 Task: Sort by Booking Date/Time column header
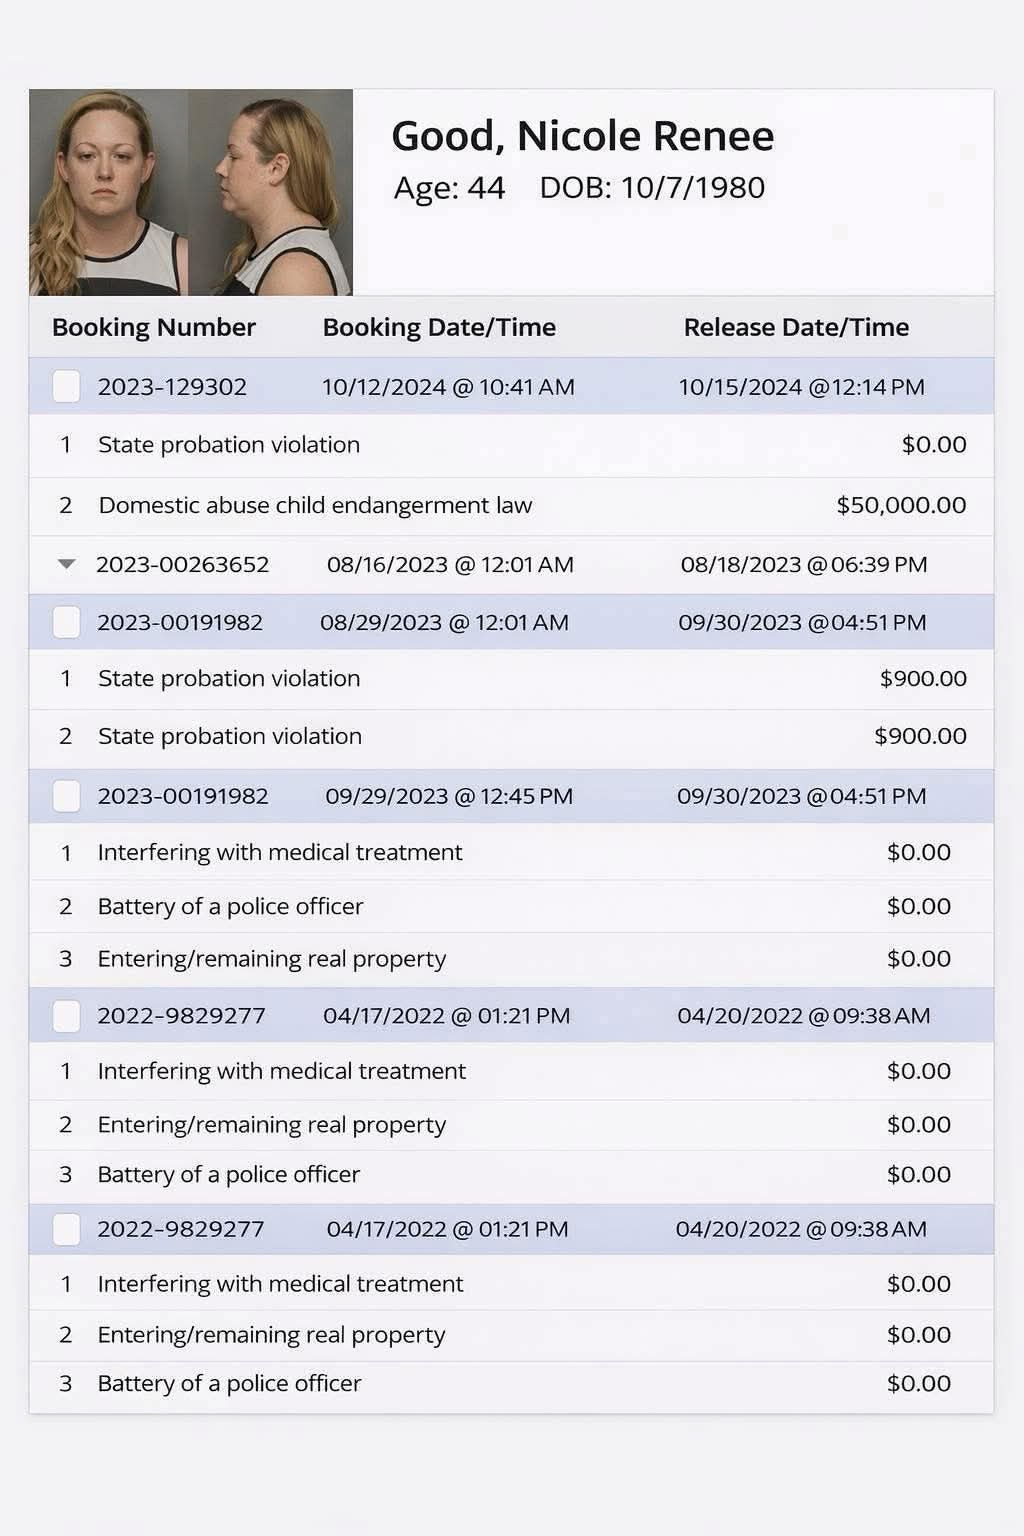(x=439, y=327)
